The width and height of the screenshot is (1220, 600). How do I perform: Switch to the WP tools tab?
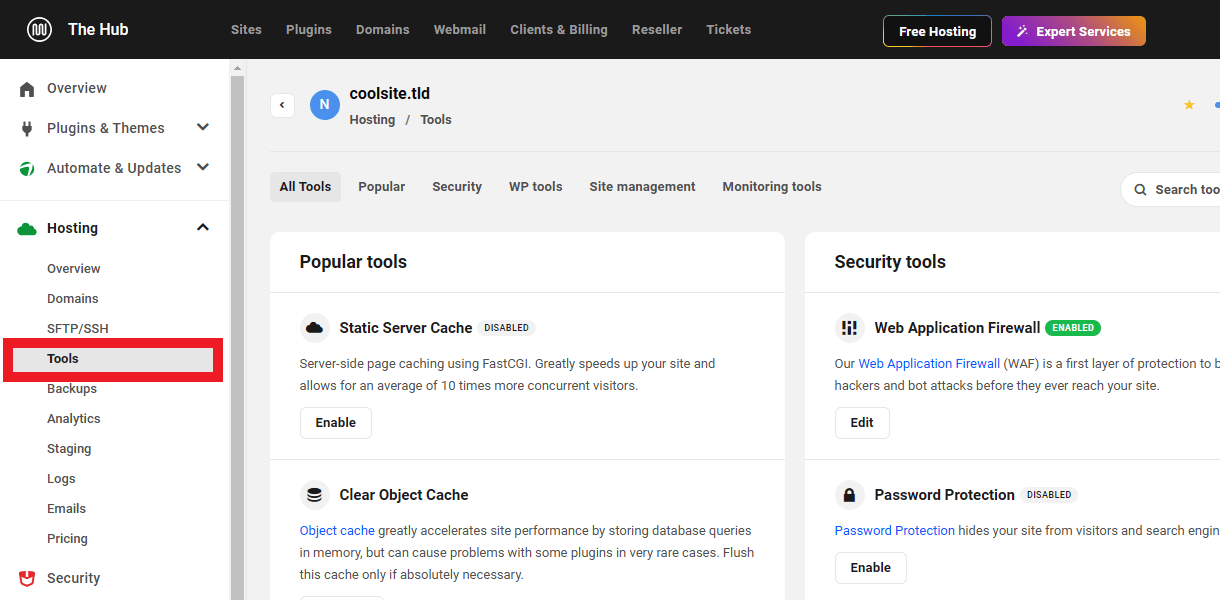tap(536, 187)
